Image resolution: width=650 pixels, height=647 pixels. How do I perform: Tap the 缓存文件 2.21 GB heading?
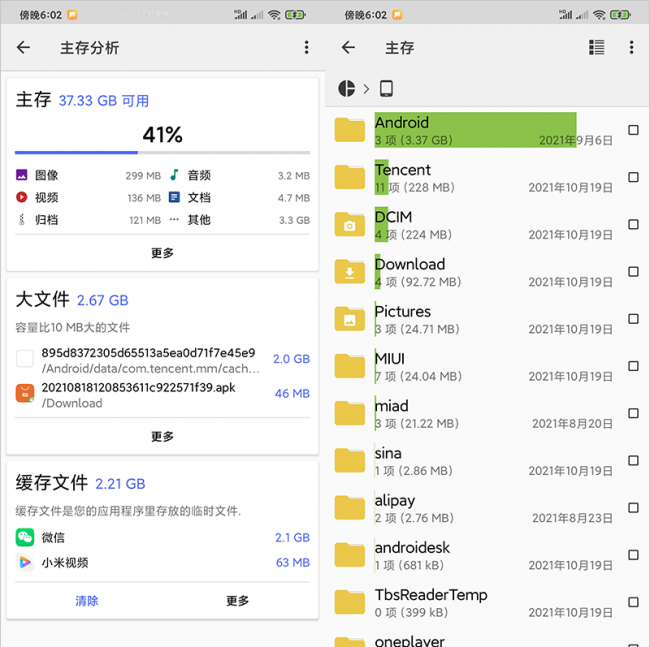80,483
